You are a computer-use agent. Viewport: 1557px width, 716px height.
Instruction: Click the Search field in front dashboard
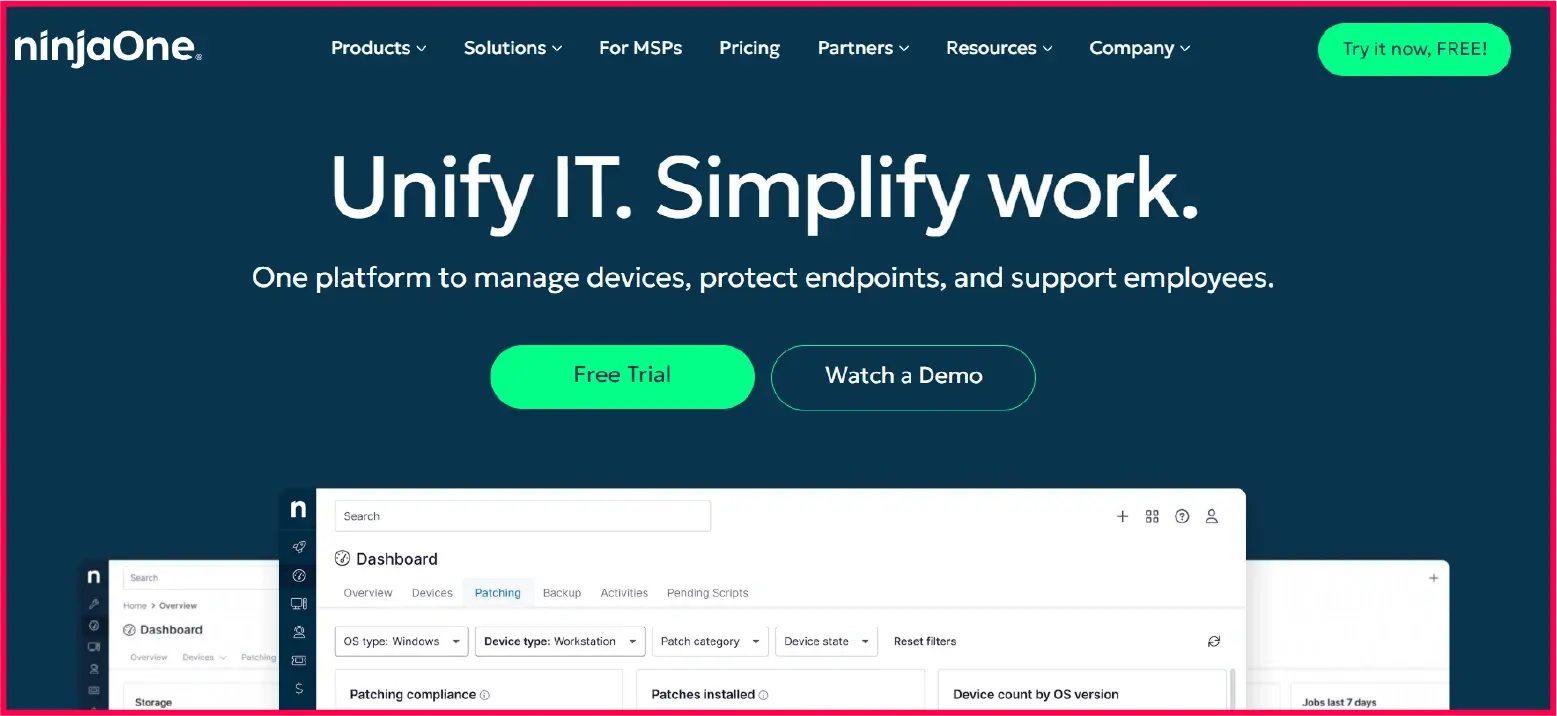point(523,516)
